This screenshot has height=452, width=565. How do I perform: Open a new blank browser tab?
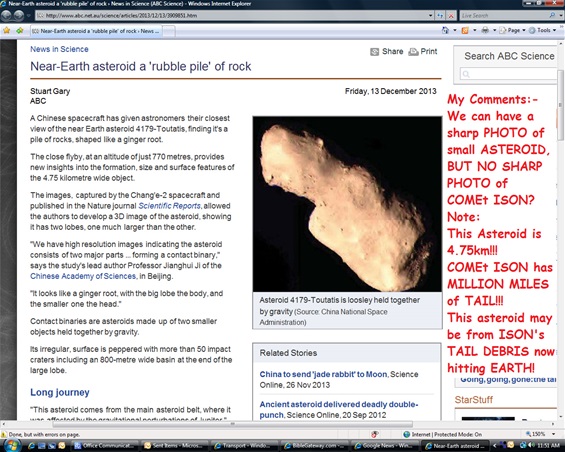pos(169,31)
